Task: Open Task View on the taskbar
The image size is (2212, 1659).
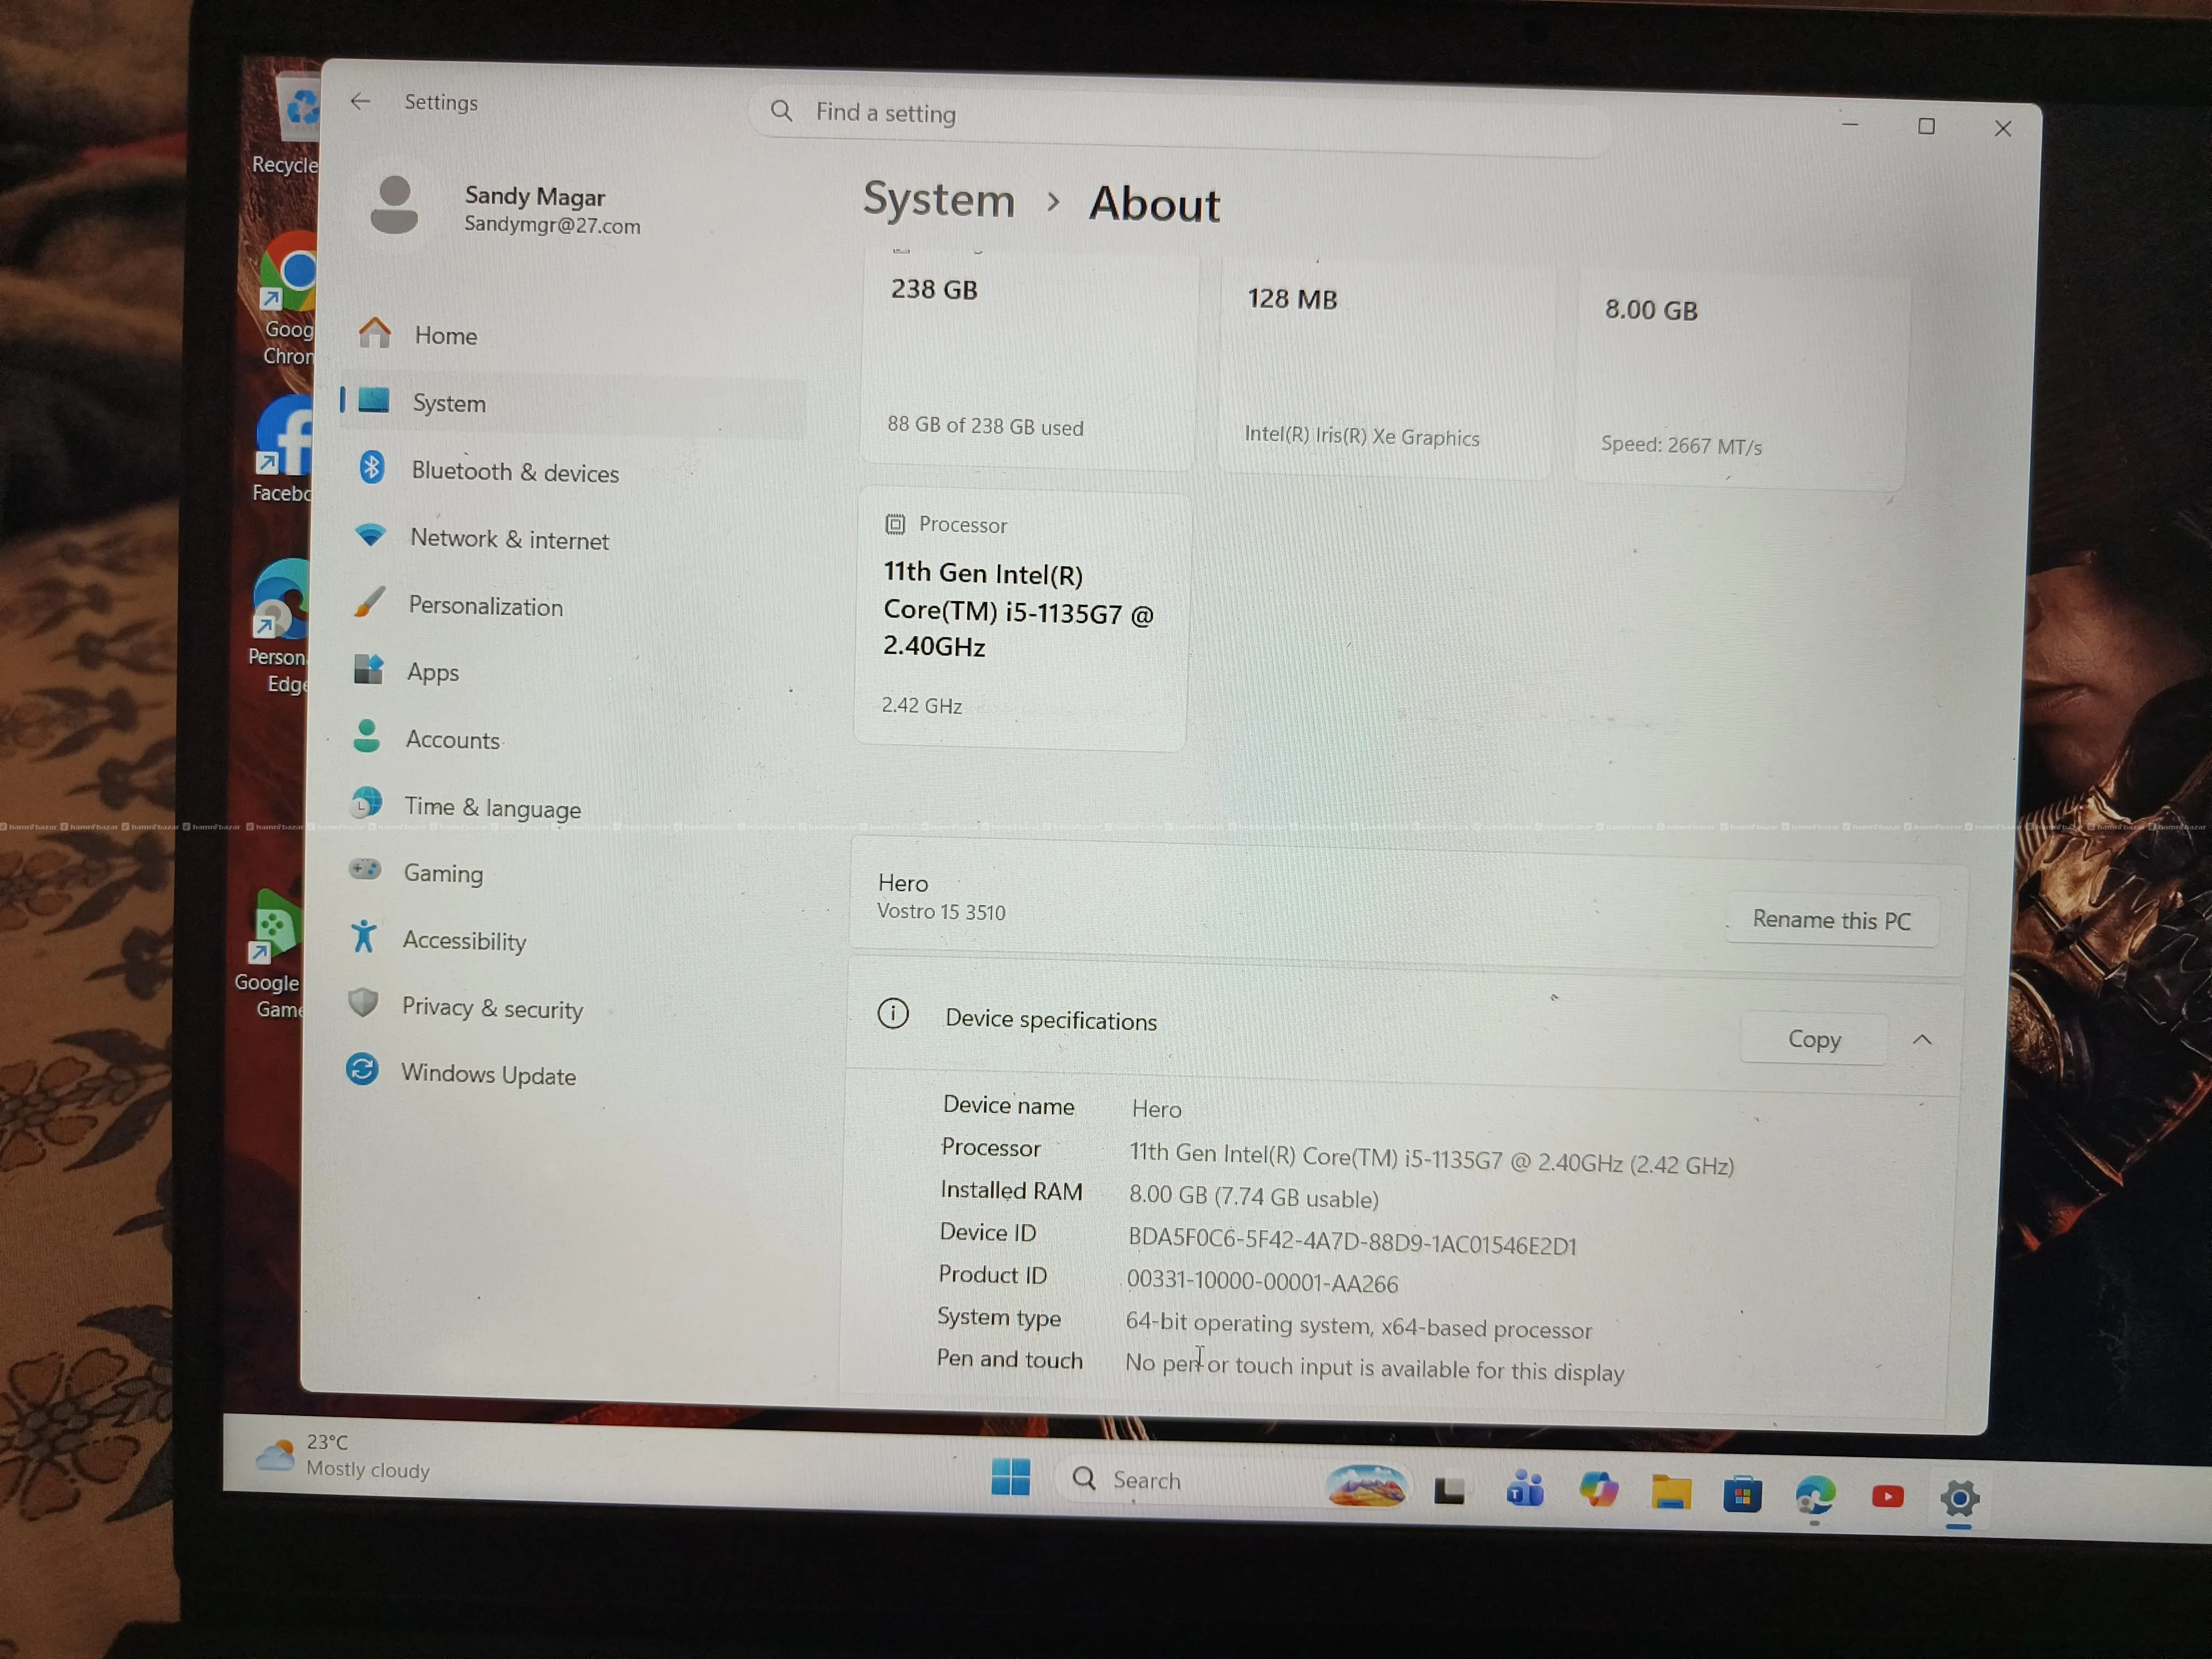Action: [1449, 1491]
